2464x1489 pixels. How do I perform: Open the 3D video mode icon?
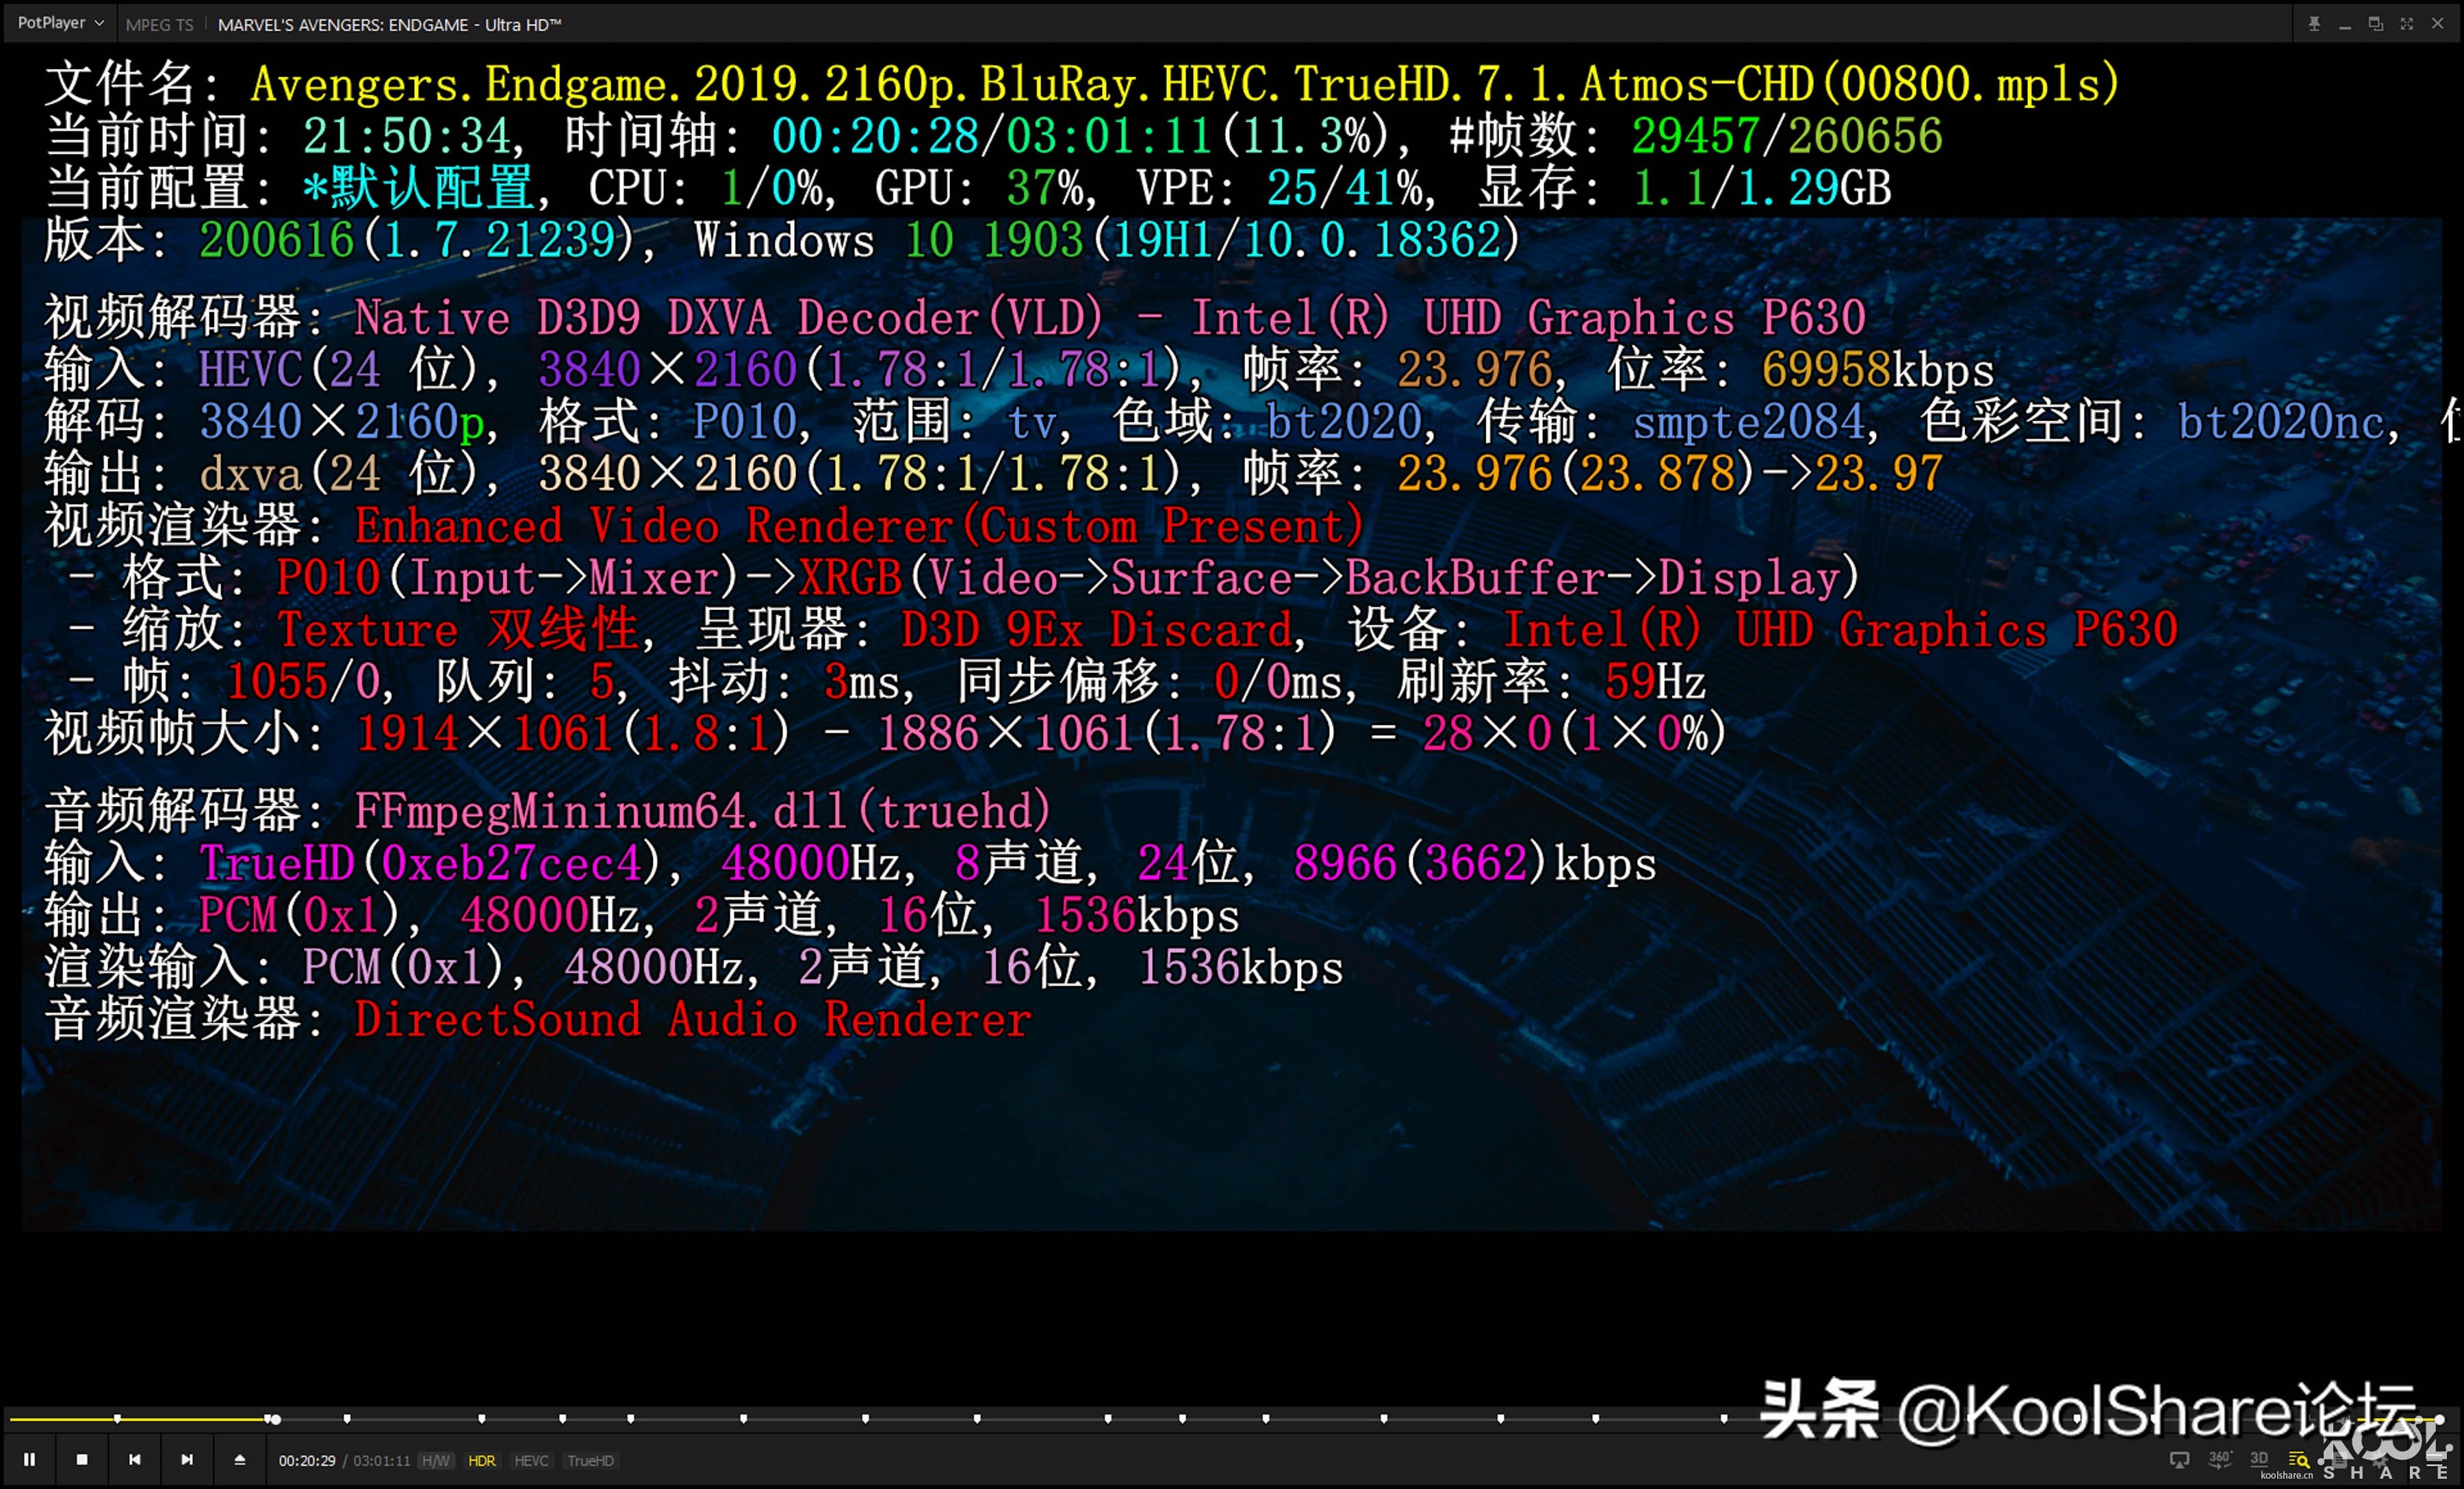(2260, 1459)
